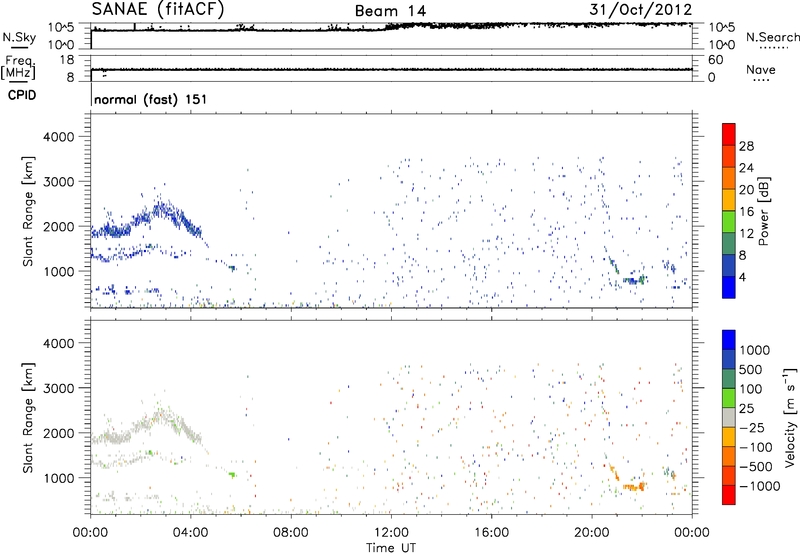Click blue top Velocity swatch above 1000
This screenshot has height=554, width=800.
point(729,340)
